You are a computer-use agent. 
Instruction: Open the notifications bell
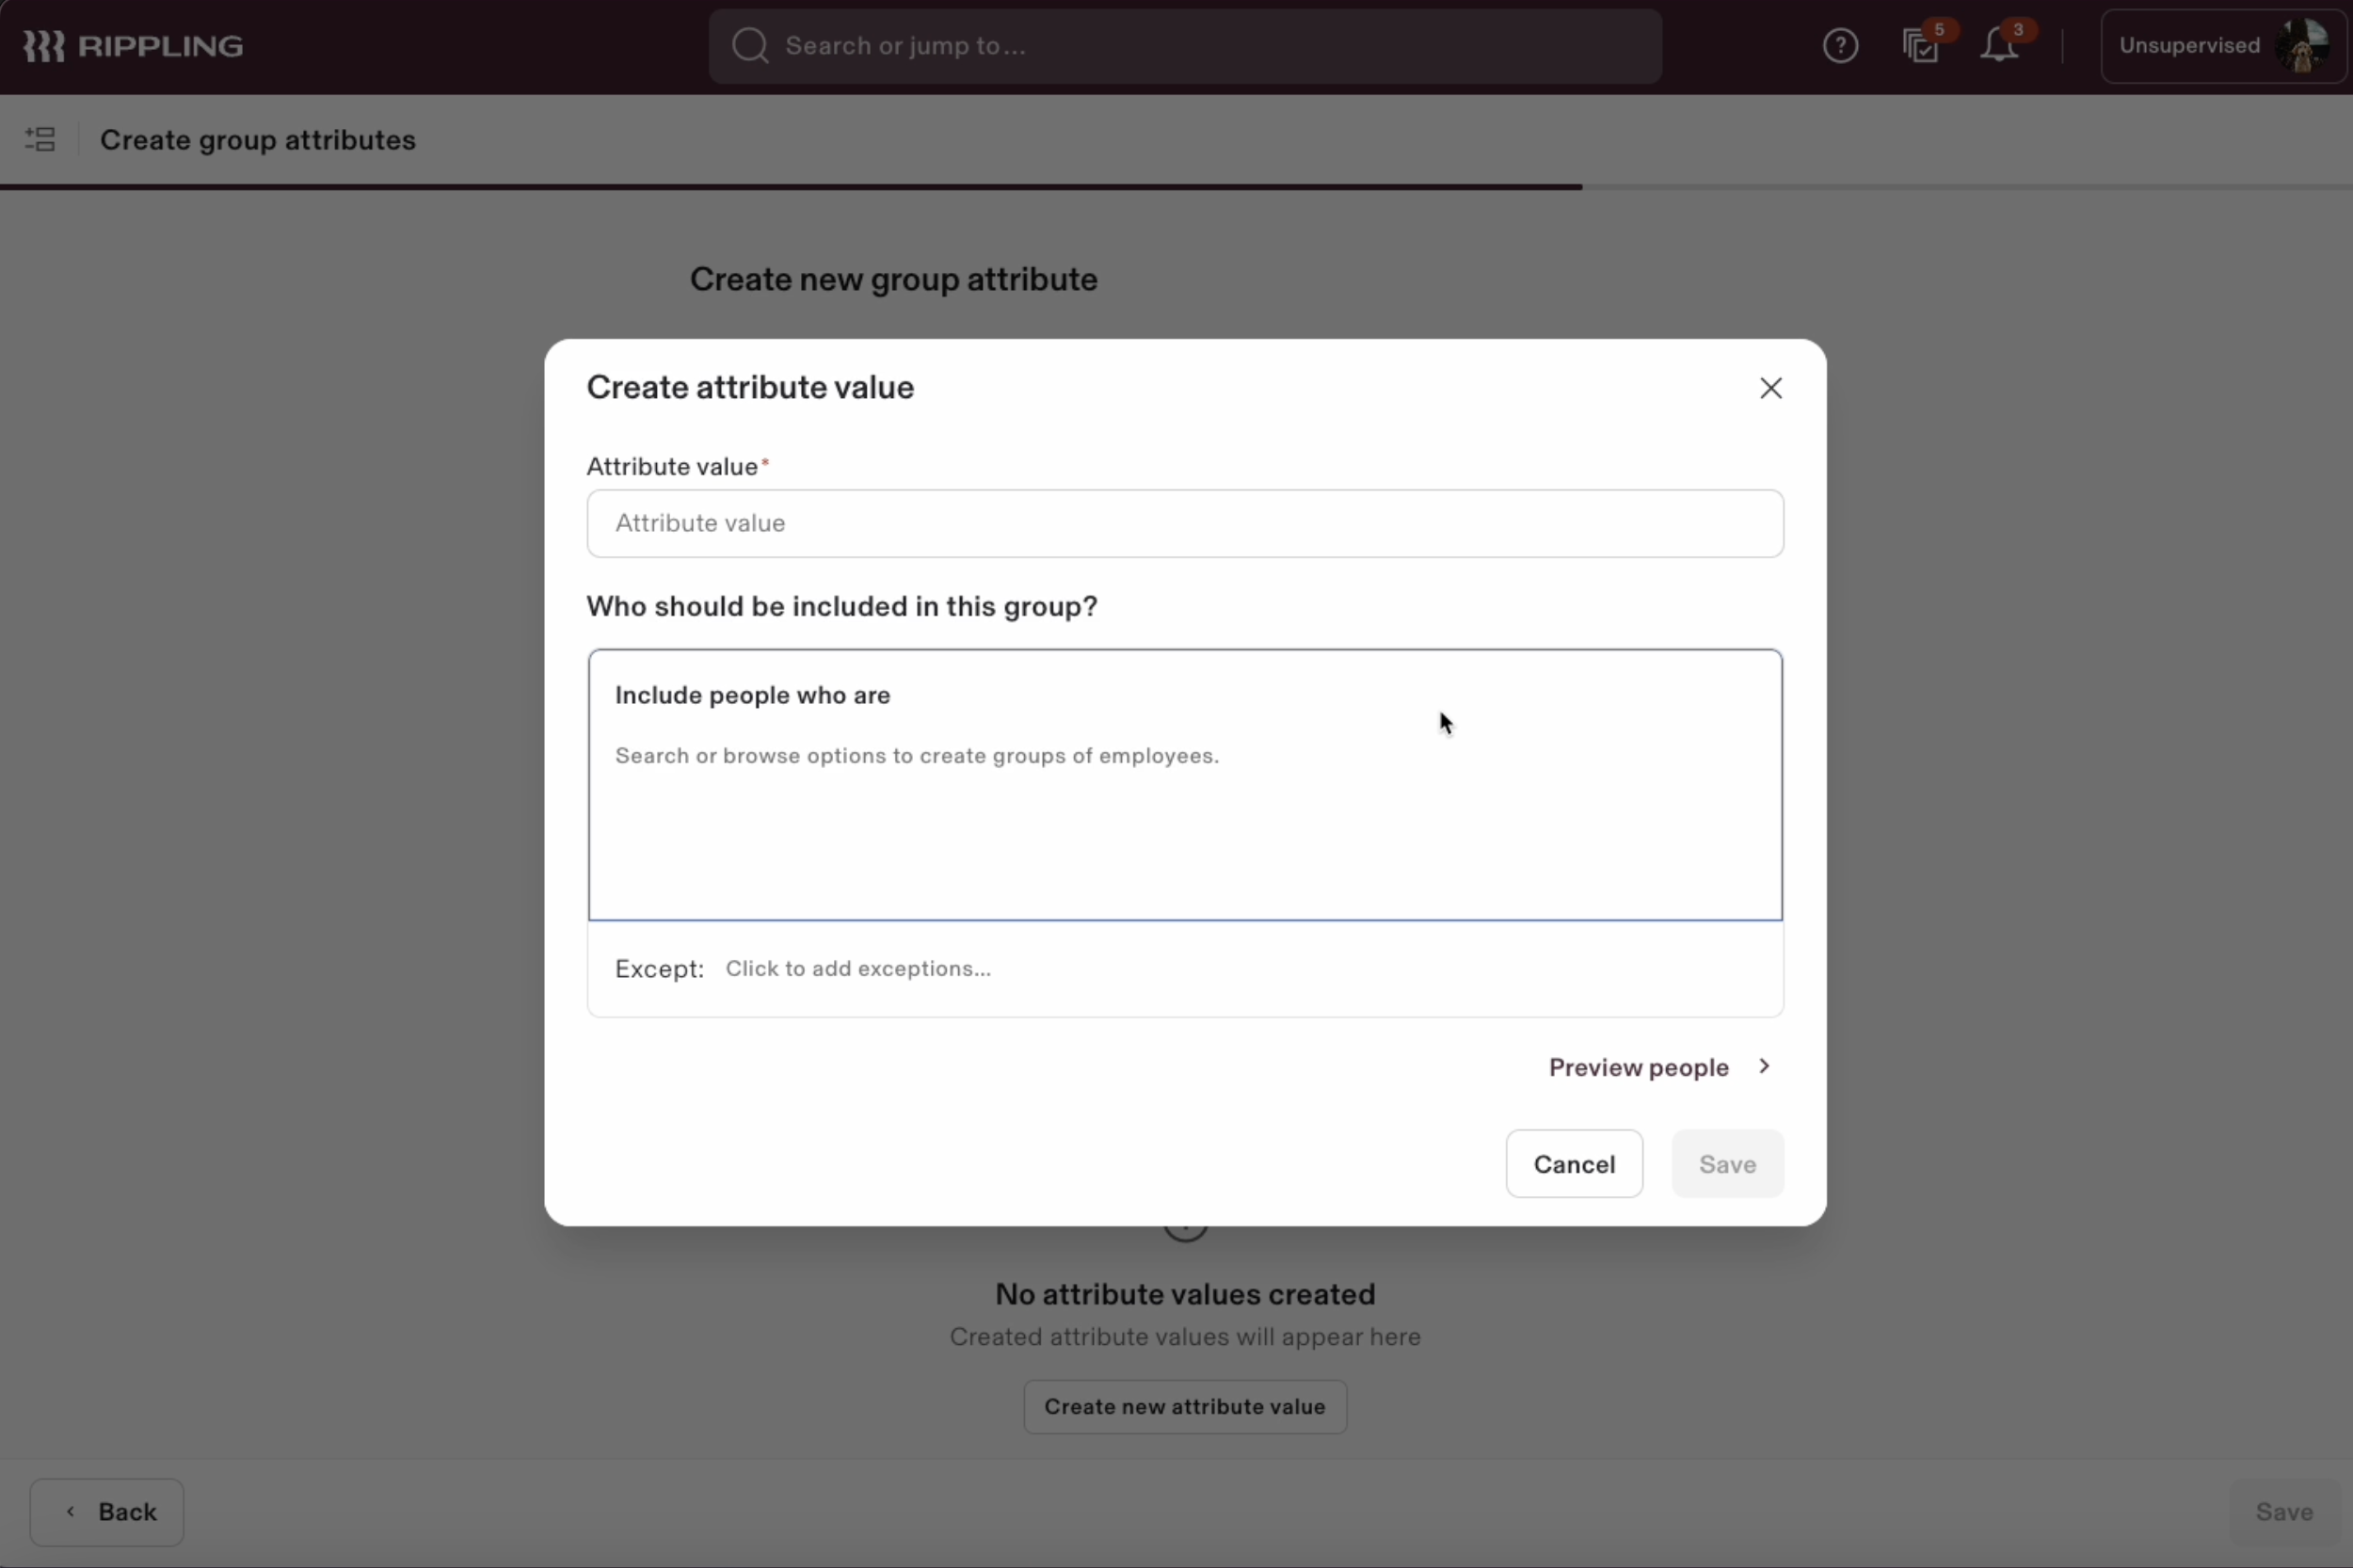[1998, 46]
